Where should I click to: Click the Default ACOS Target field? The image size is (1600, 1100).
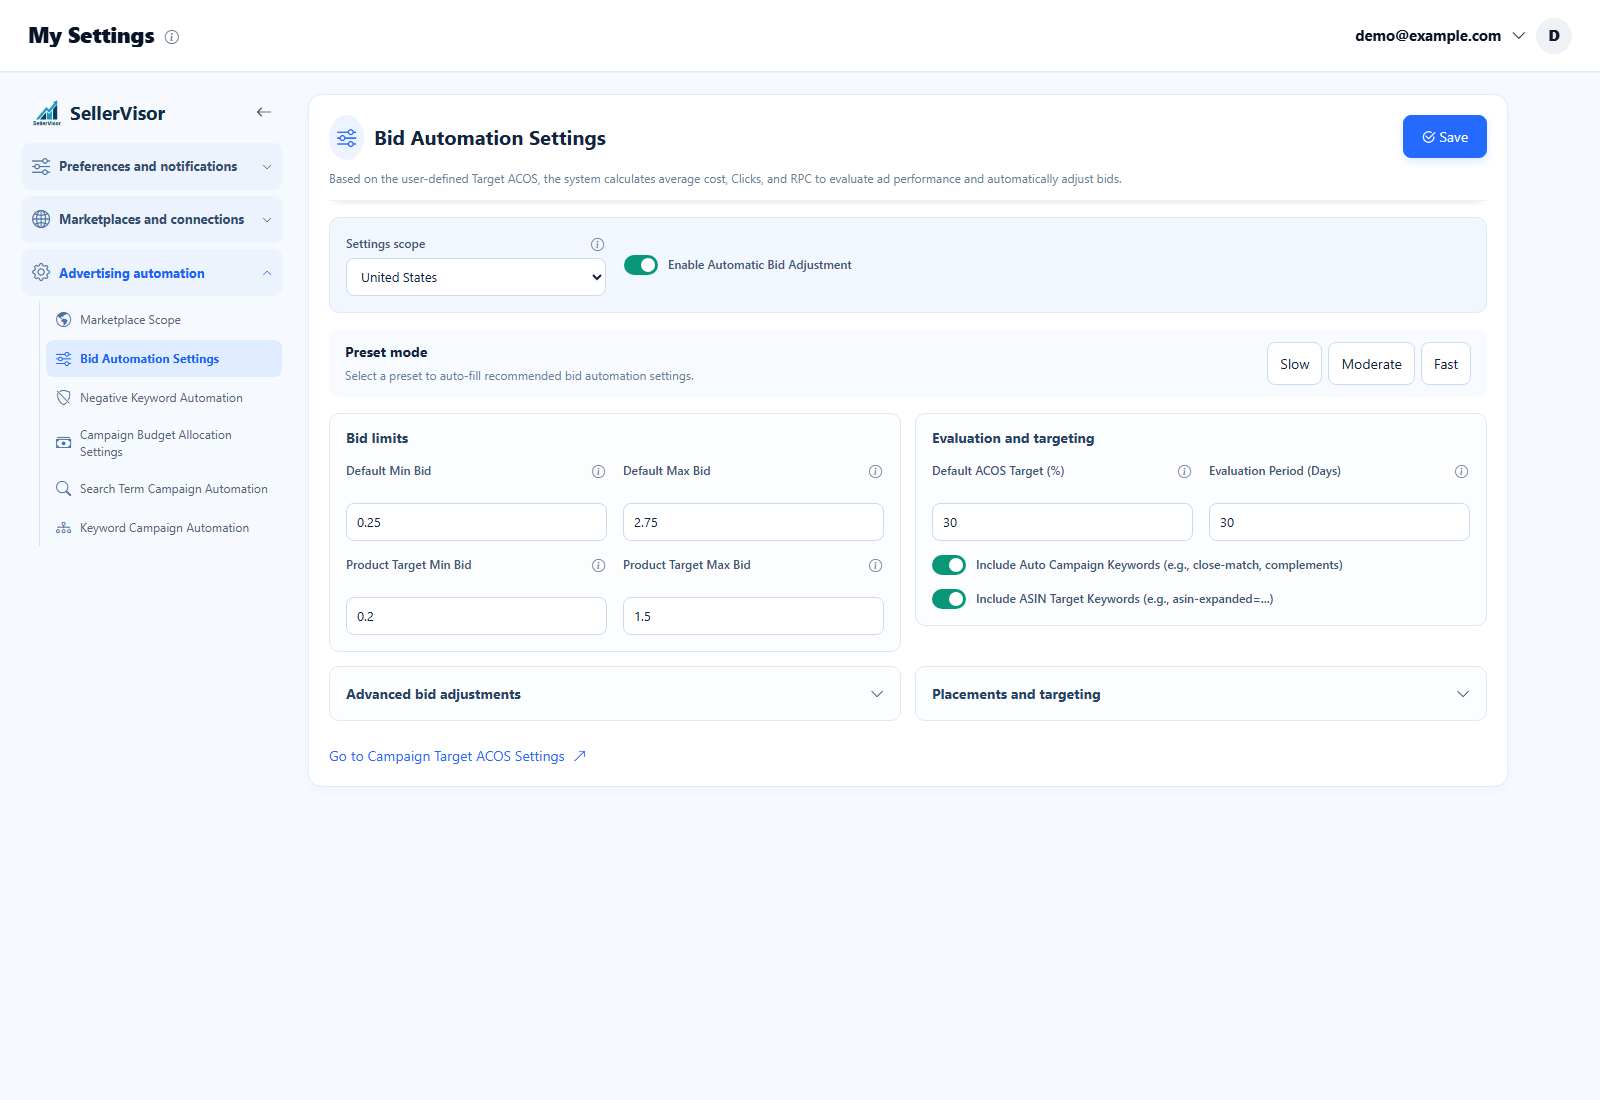(1062, 522)
